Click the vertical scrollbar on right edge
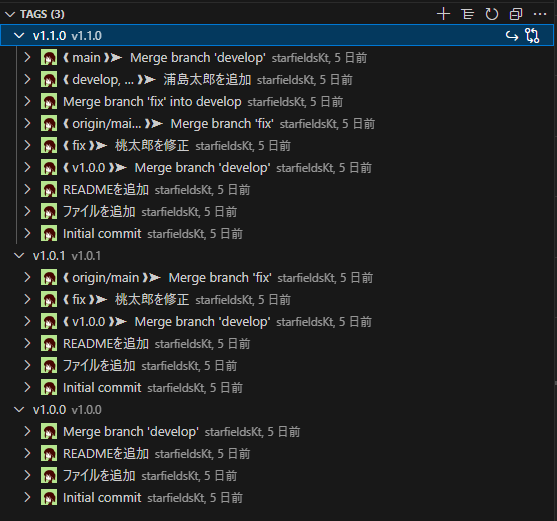 pyautogui.click(x=555, y=261)
